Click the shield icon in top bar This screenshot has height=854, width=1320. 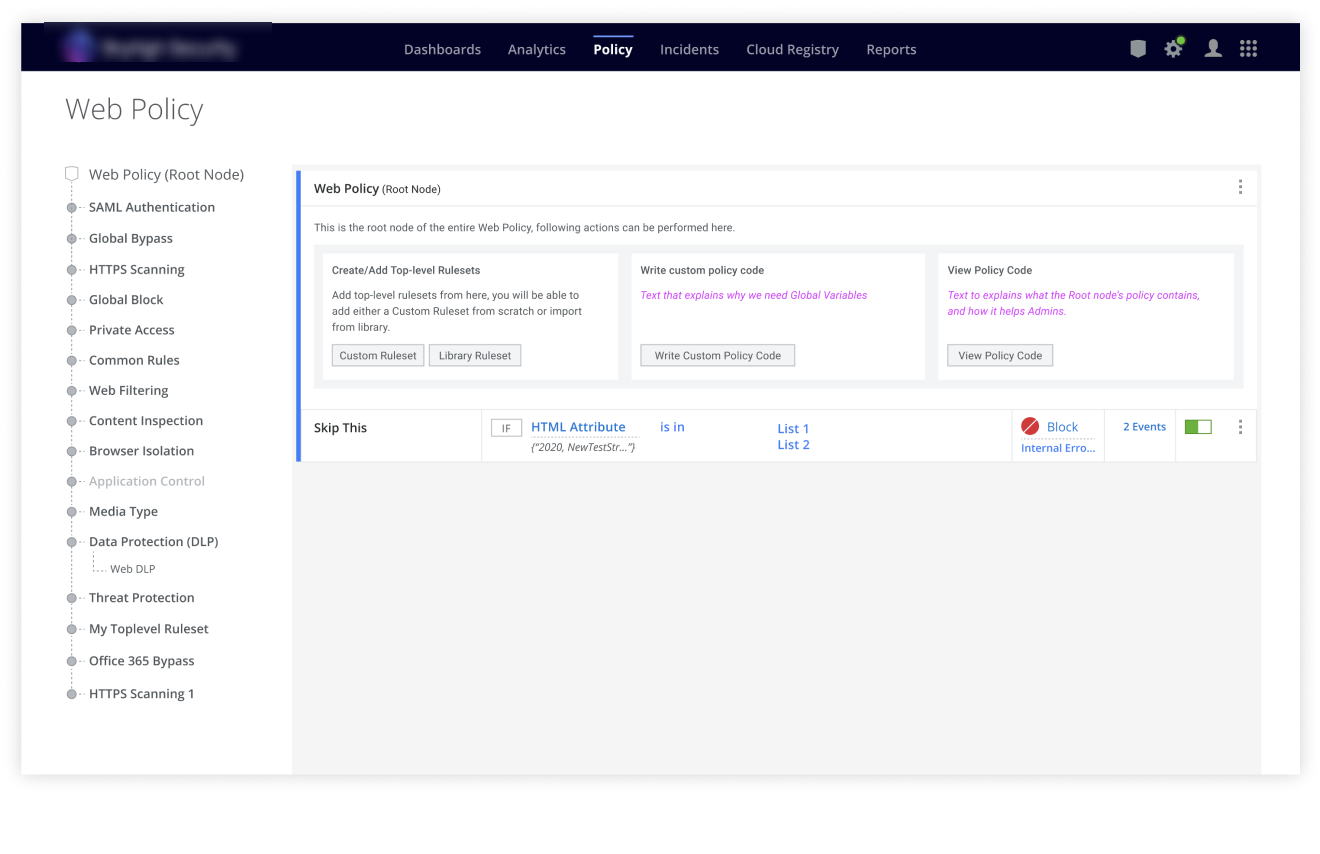(1137, 49)
